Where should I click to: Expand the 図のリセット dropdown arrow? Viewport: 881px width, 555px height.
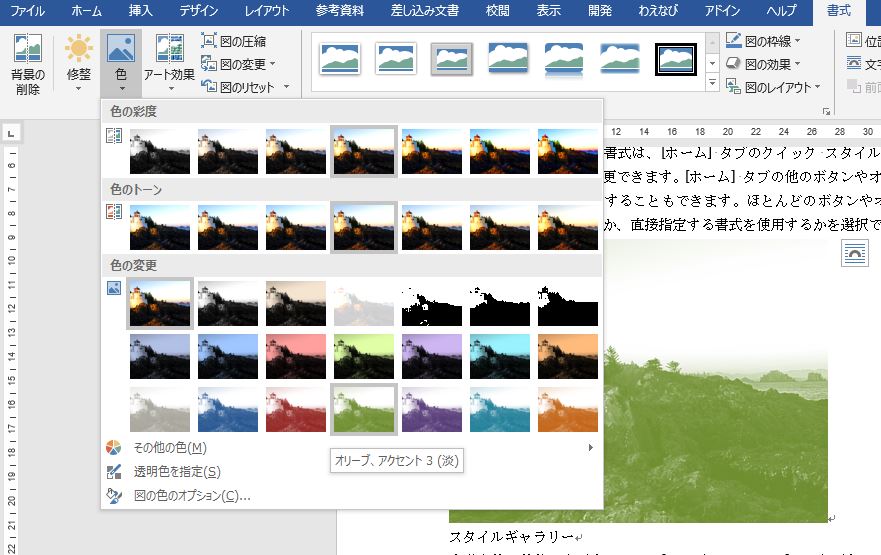tap(287, 87)
